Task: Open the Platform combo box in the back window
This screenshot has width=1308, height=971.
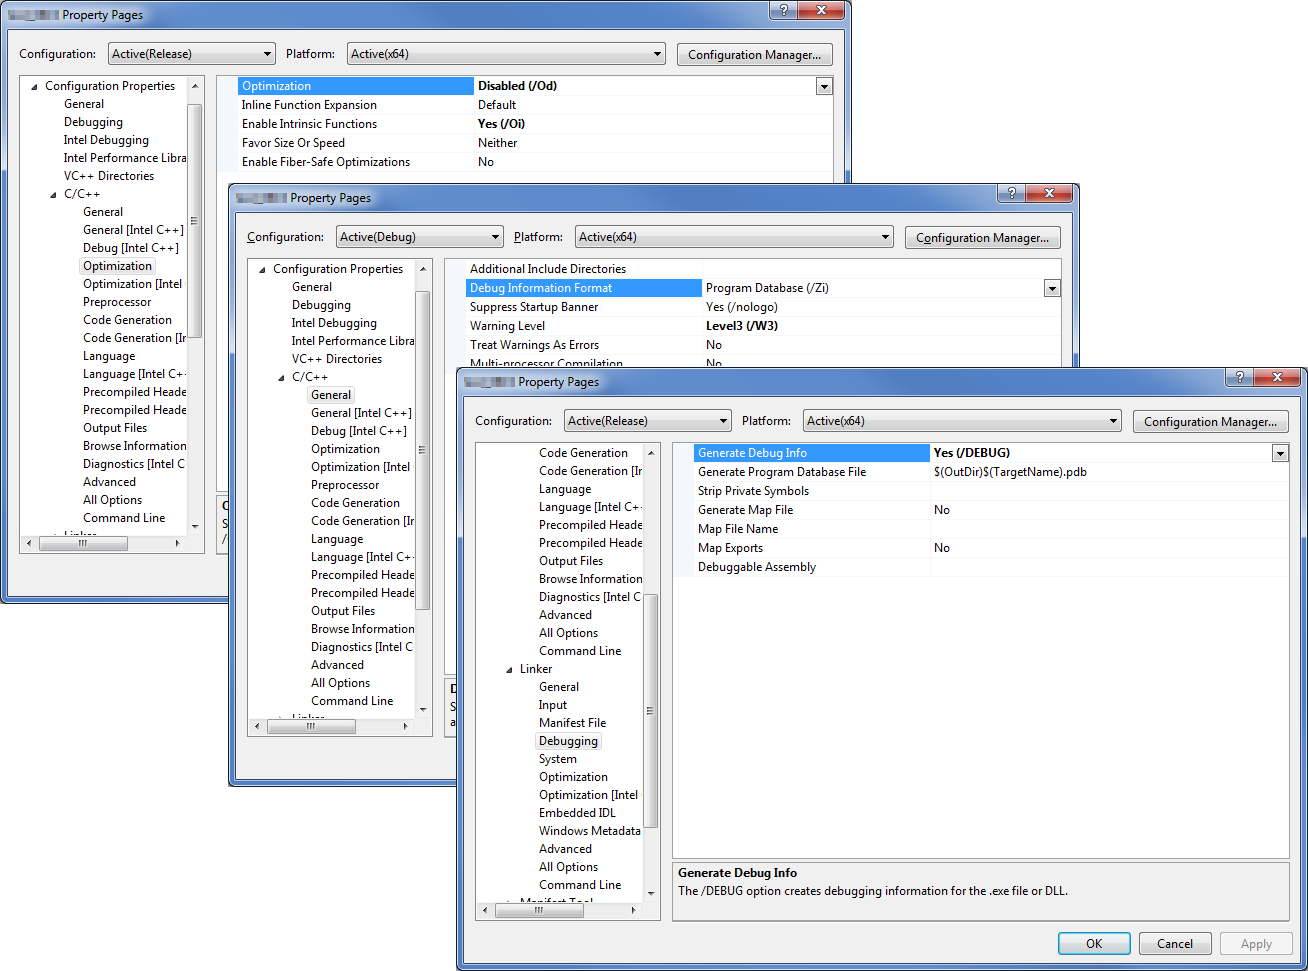Action: [x=506, y=54]
